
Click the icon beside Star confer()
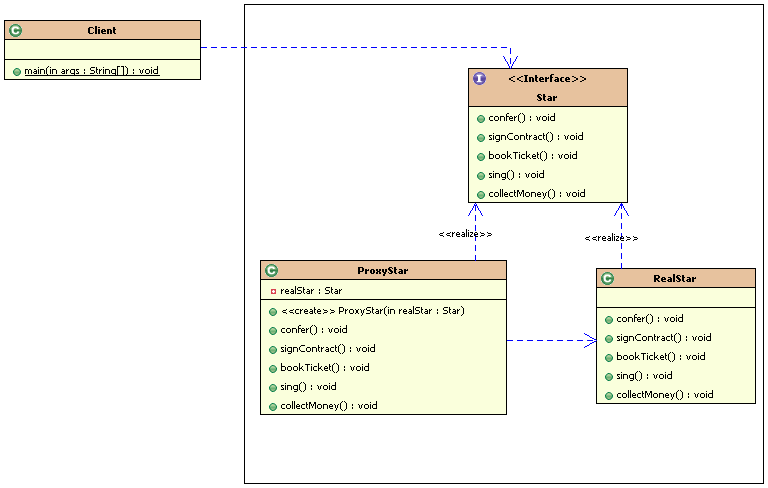click(481, 119)
